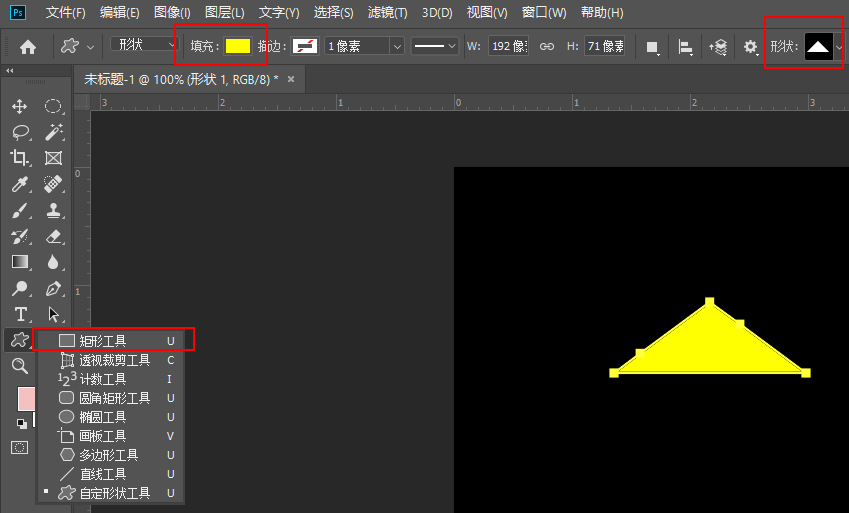Select the Magic Wand tool
This screenshot has height=513, width=849.
[54, 132]
